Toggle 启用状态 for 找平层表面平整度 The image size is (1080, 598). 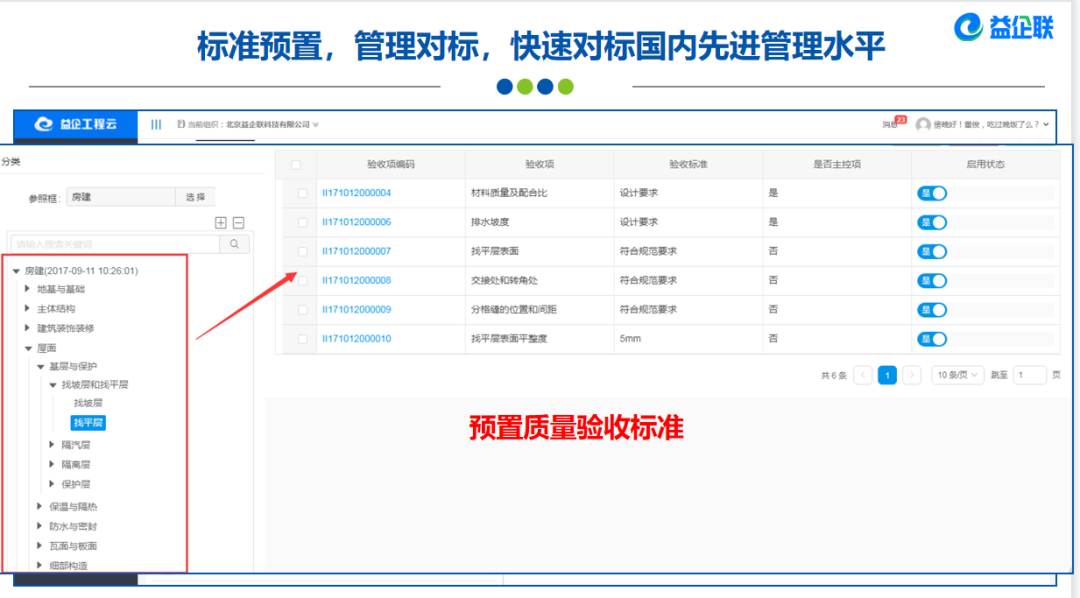point(932,339)
